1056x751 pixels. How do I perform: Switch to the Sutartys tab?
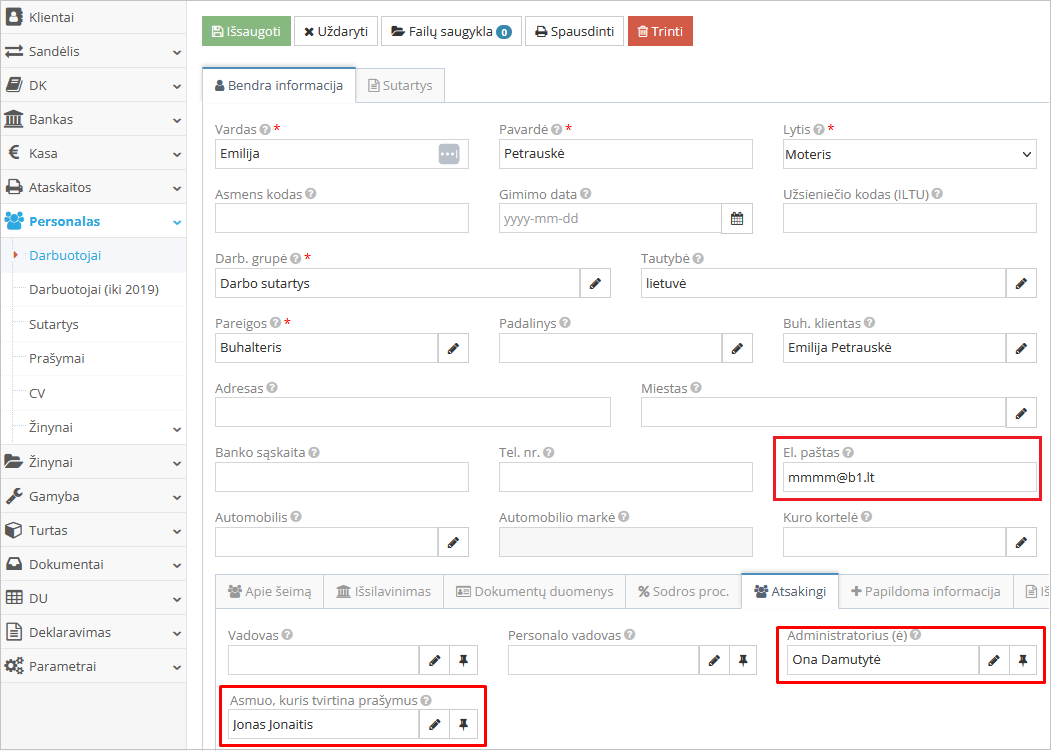point(400,86)
